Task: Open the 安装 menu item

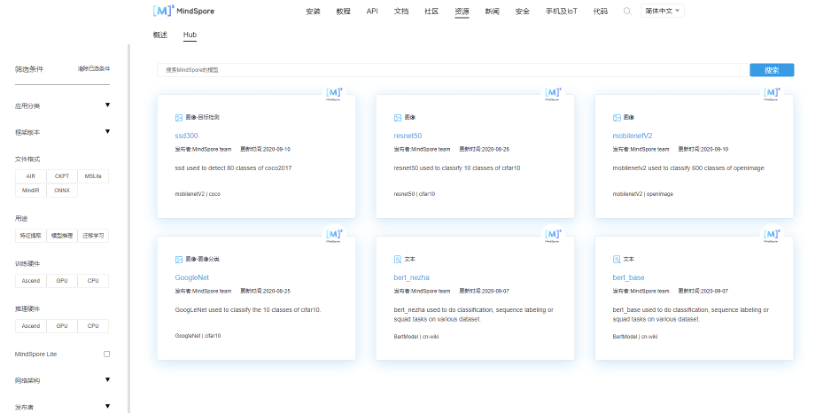Action: (x=313, y=11)
